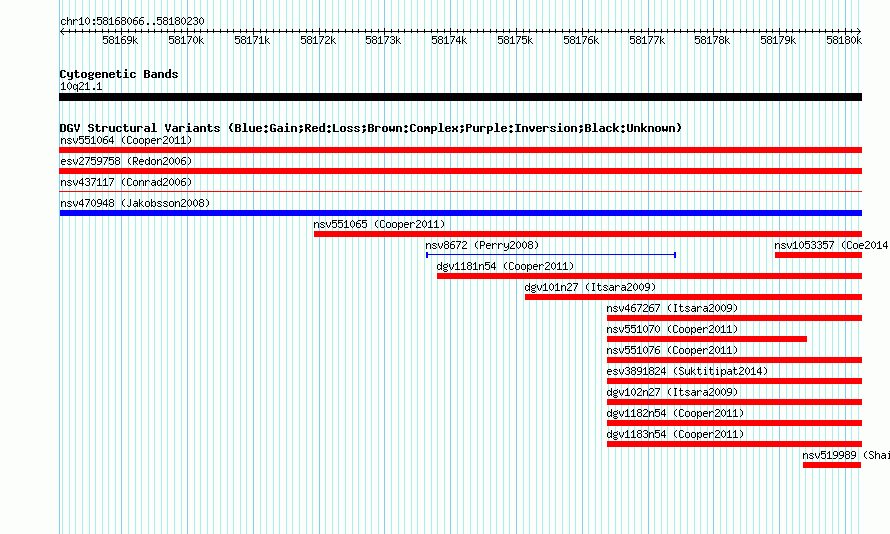The image size is (890, 534).
Task: Open the nsv519989 variant label
Action: coord(846,455)
